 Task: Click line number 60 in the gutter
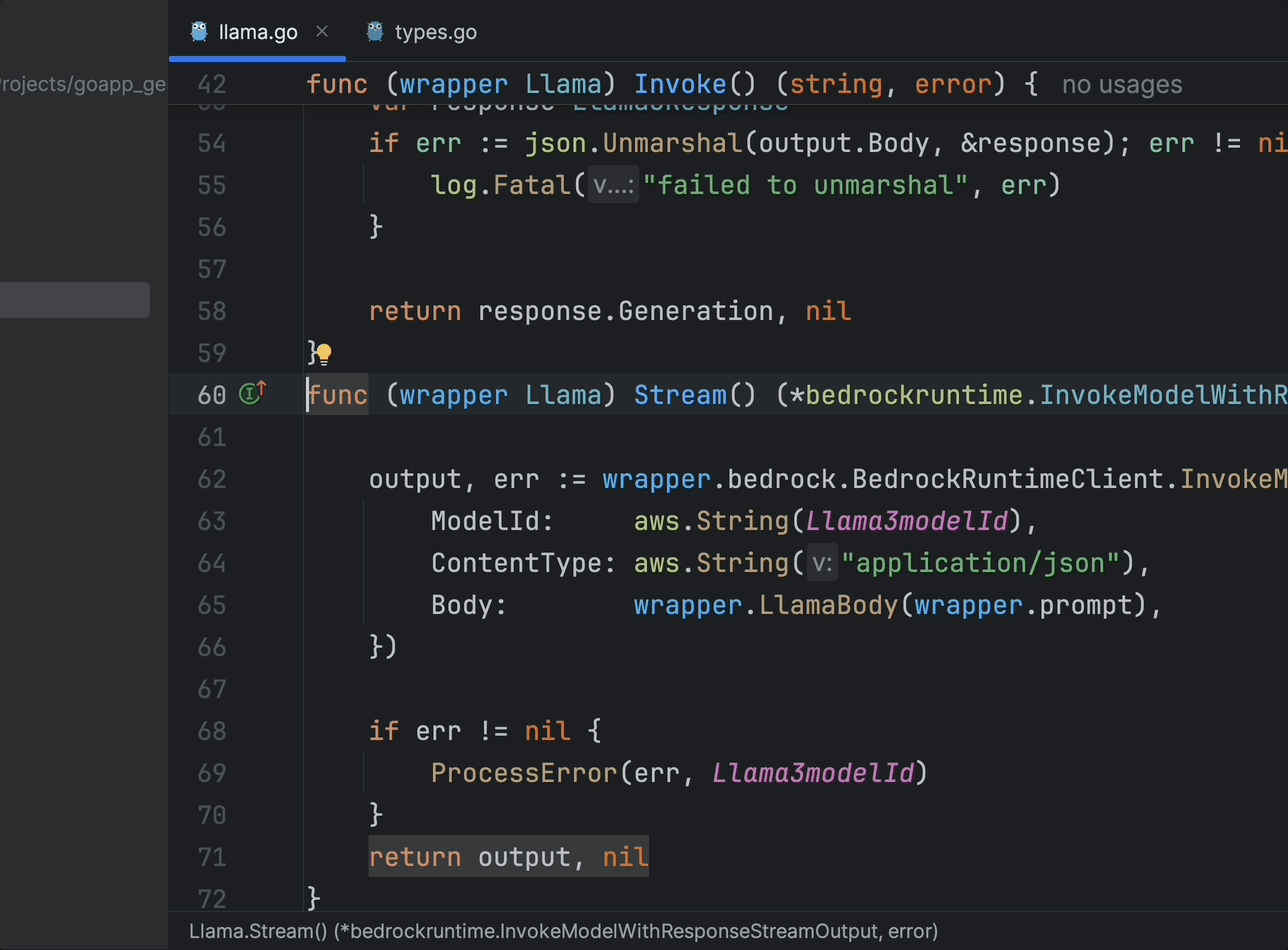[x=212, y=394]
